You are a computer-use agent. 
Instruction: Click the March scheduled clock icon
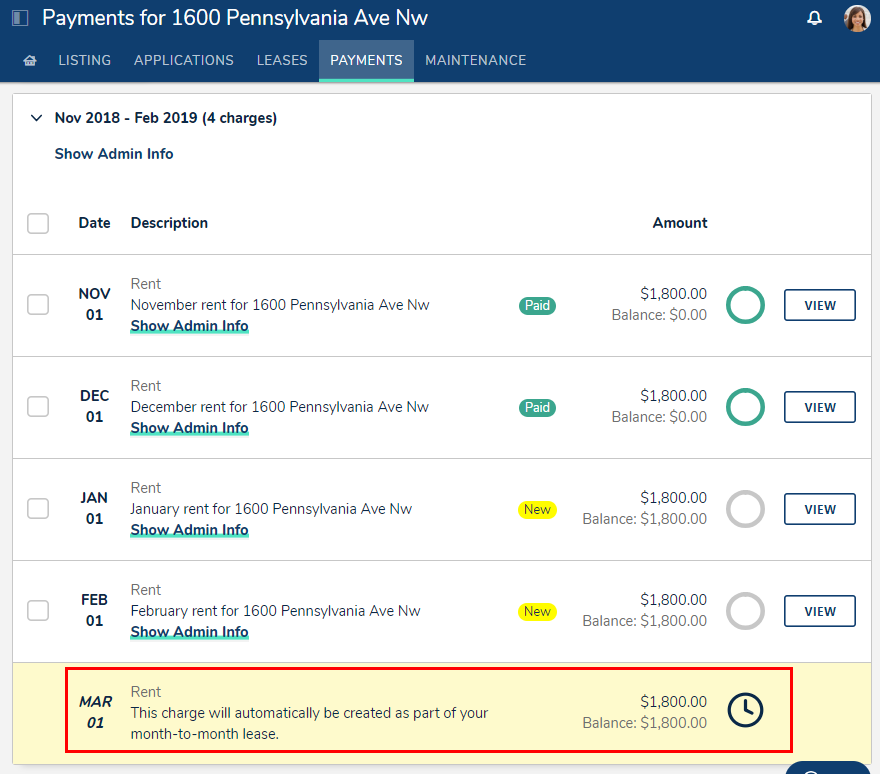click(x=745, y=710)
